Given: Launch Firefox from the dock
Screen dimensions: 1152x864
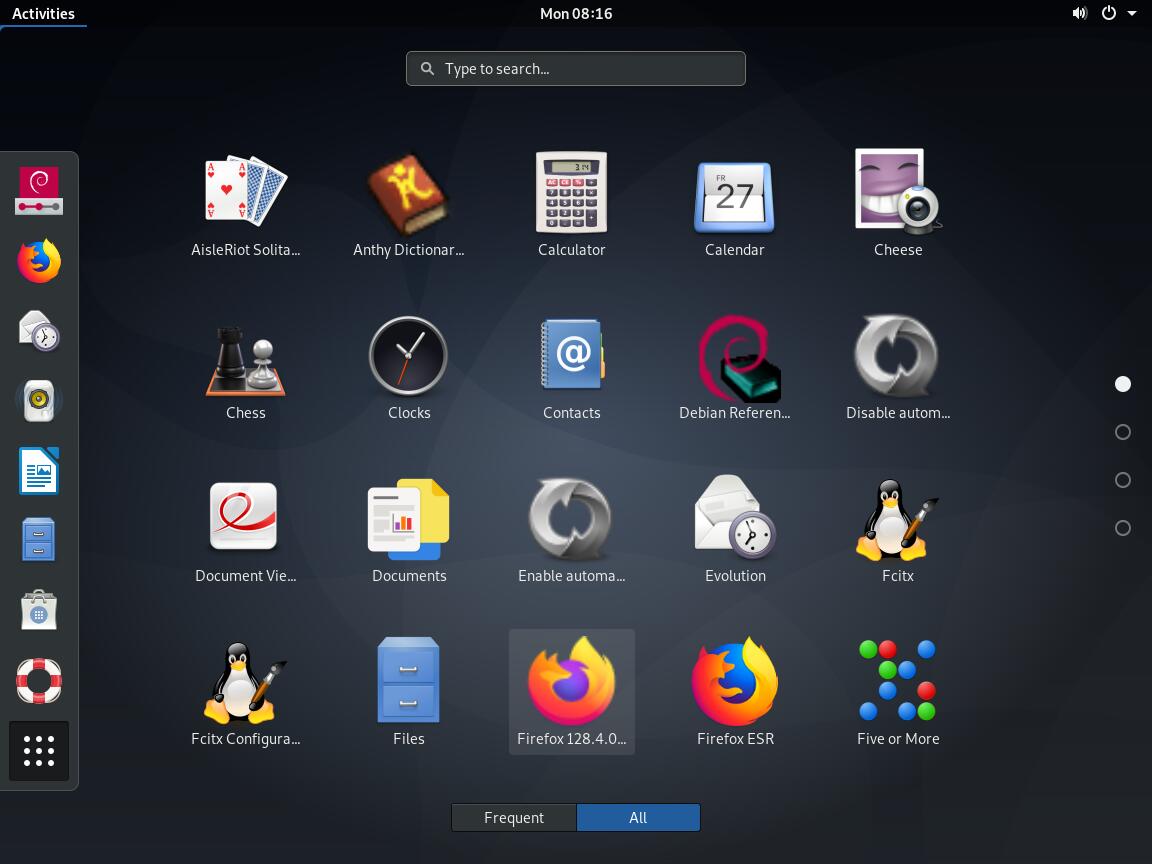Looking at the screenshot, I should [x=39, y=261].
